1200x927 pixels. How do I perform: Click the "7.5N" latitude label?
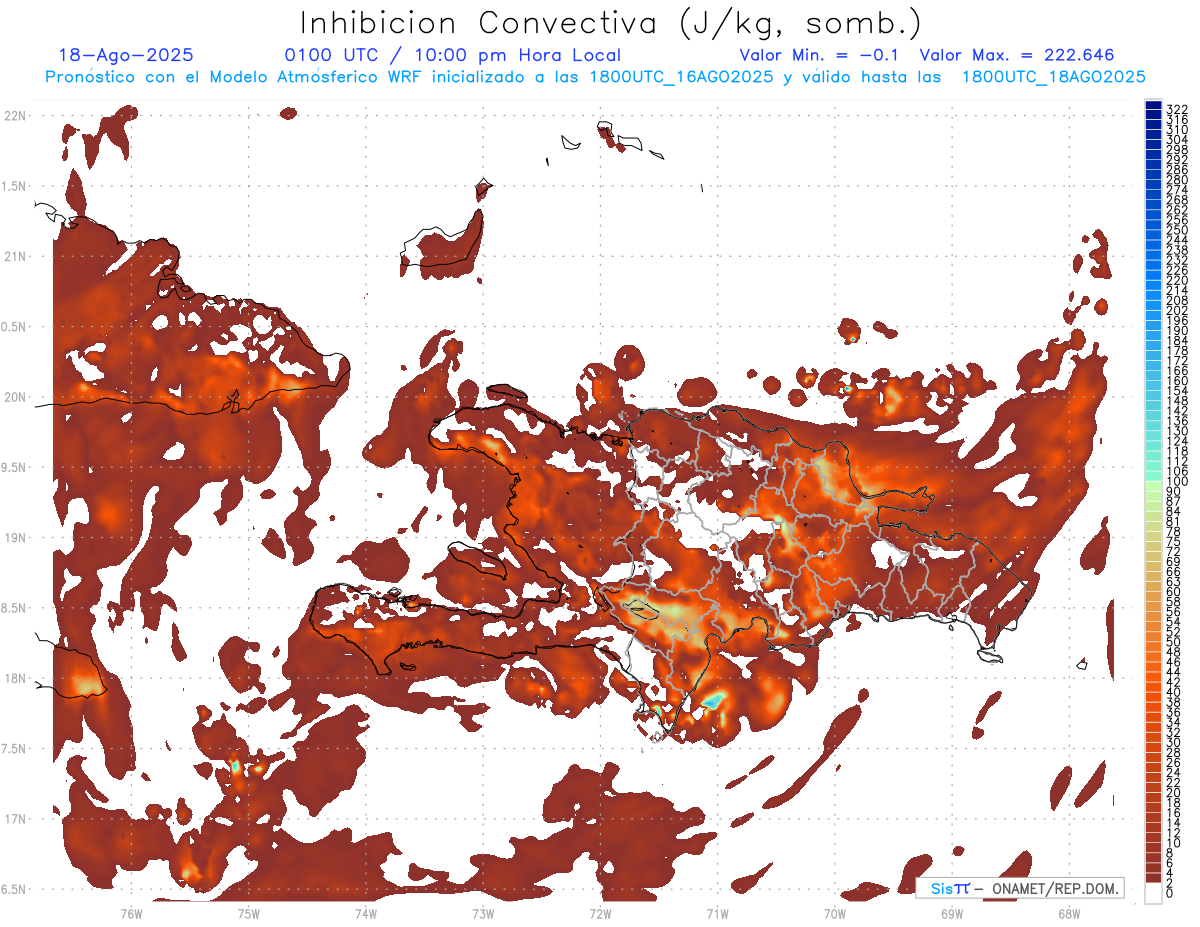click(x=14, y=749)
